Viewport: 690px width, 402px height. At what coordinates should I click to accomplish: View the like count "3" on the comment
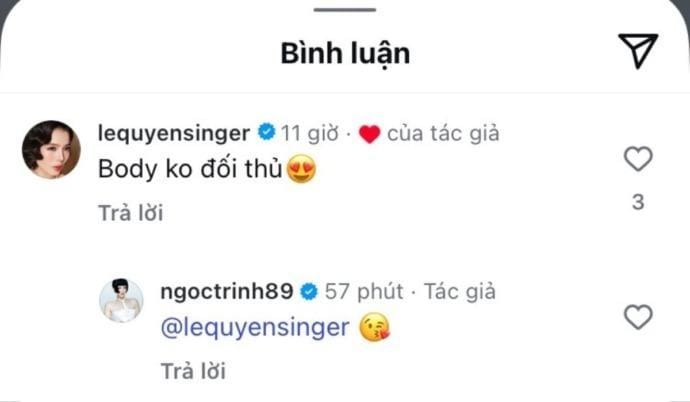click(x=637, y=202)
